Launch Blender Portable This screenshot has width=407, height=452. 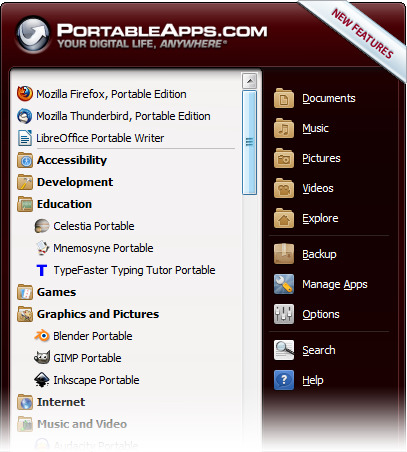93,336
